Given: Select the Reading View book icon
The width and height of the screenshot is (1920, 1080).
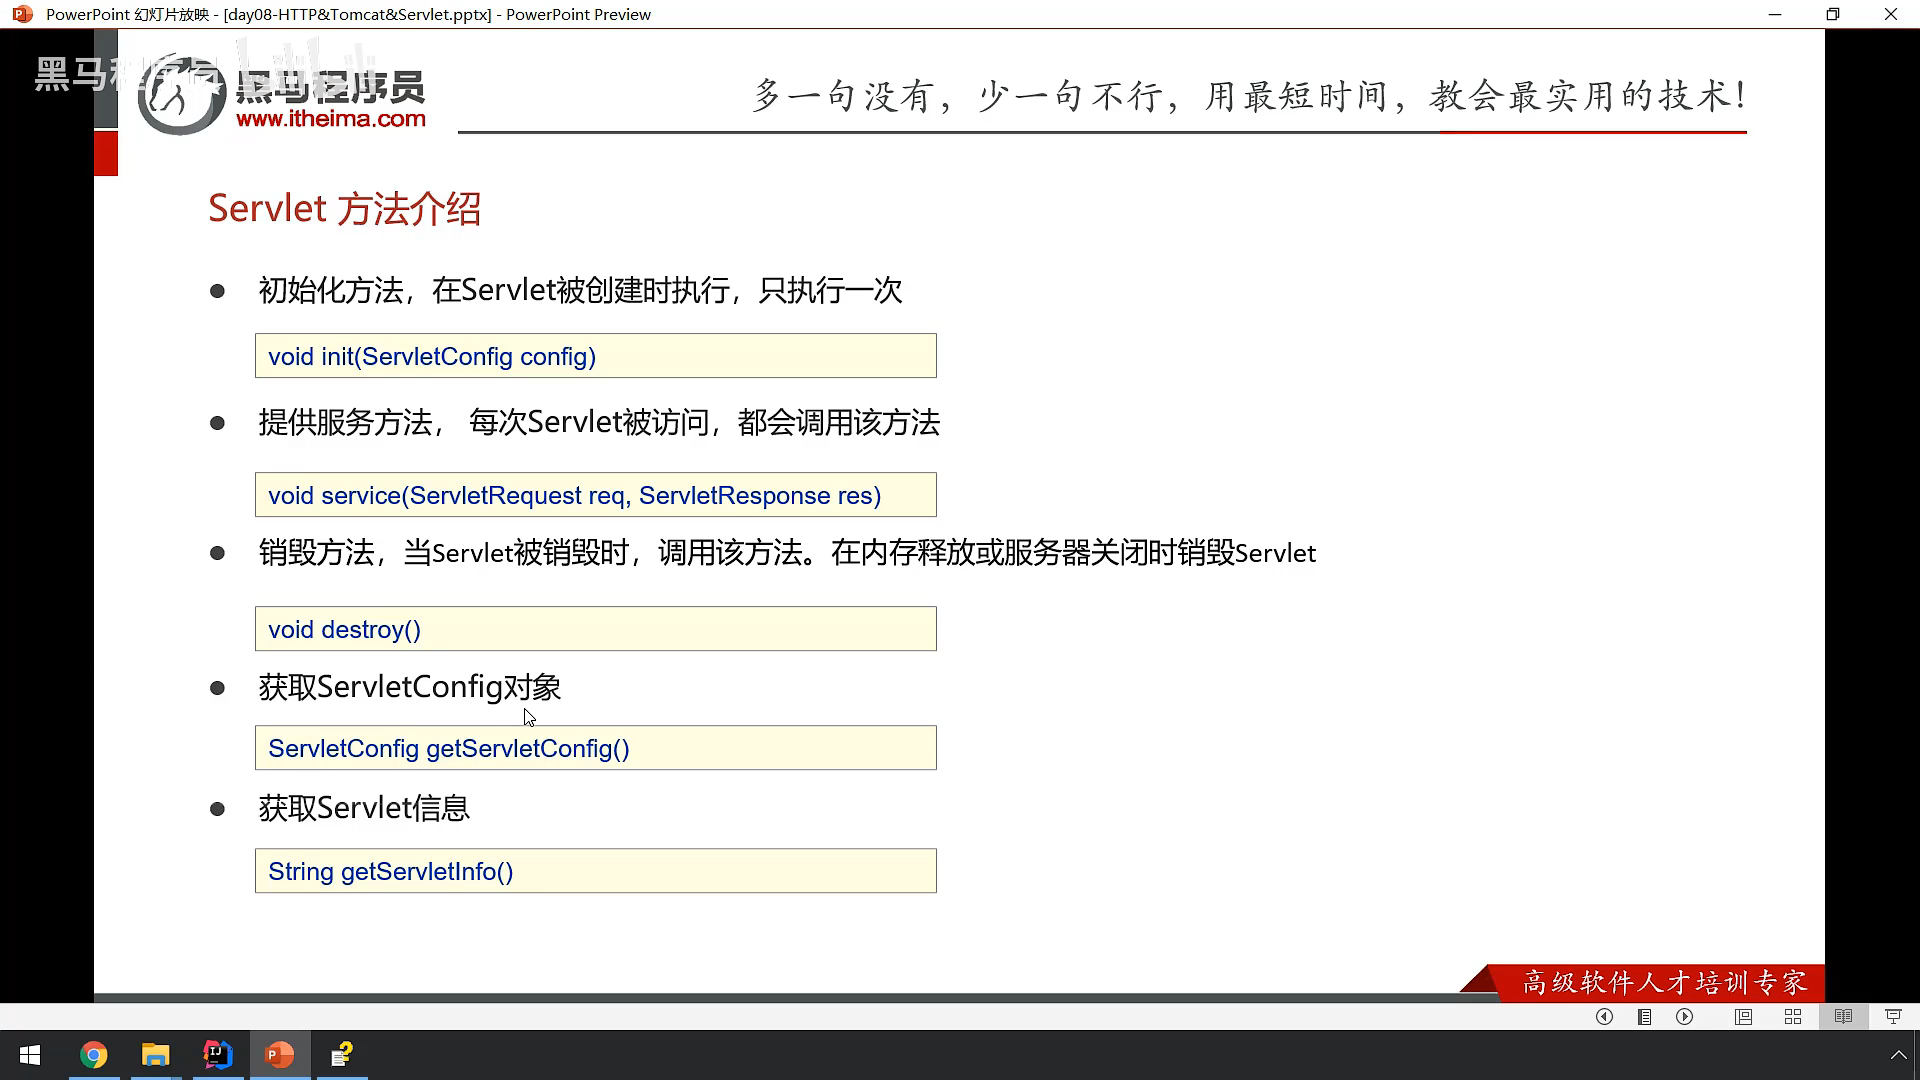Looking at the screenshot, I should coord(1843,1017).
